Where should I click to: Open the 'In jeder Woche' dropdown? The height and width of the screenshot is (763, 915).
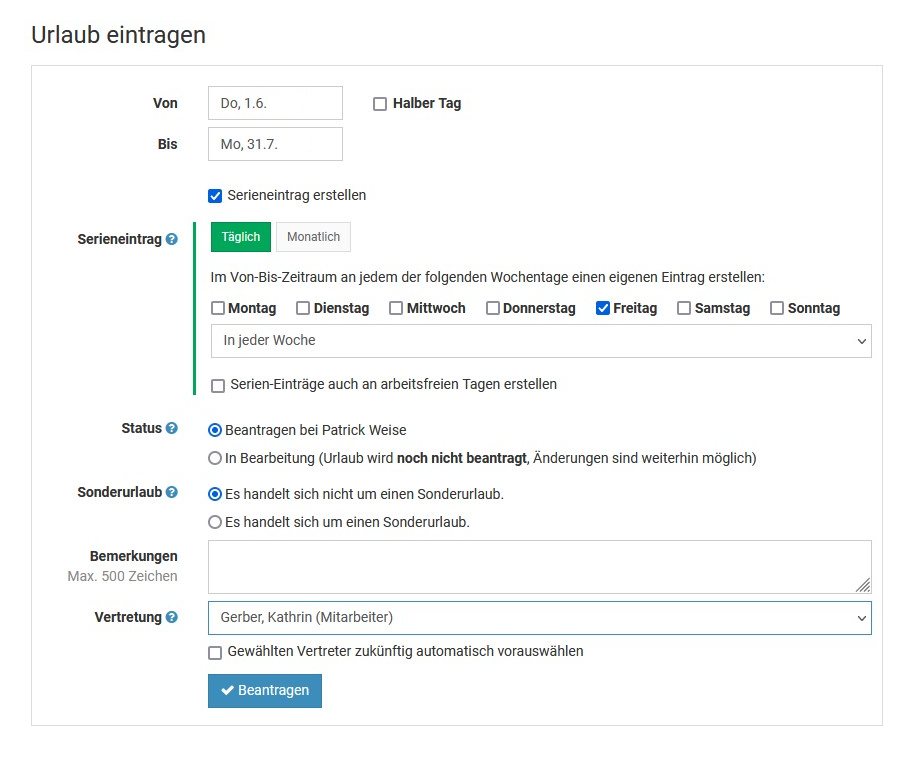click(x=540, y=341)
